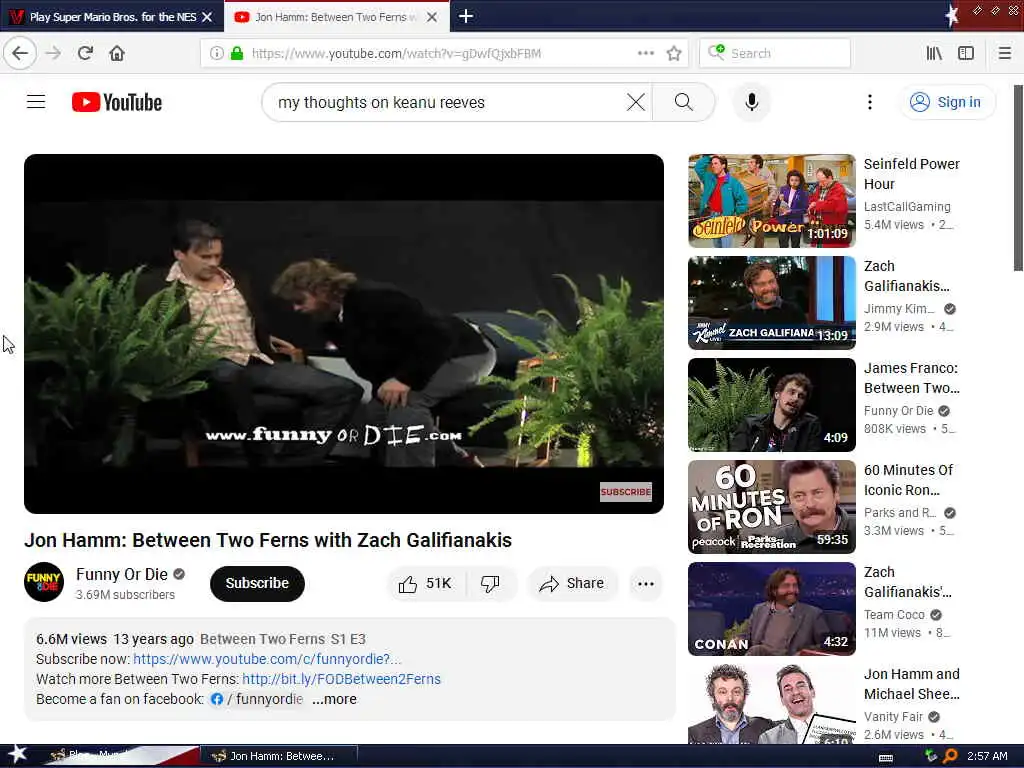Share the video
Screen dimensions: 1024x768
click(x=571, y=583)
